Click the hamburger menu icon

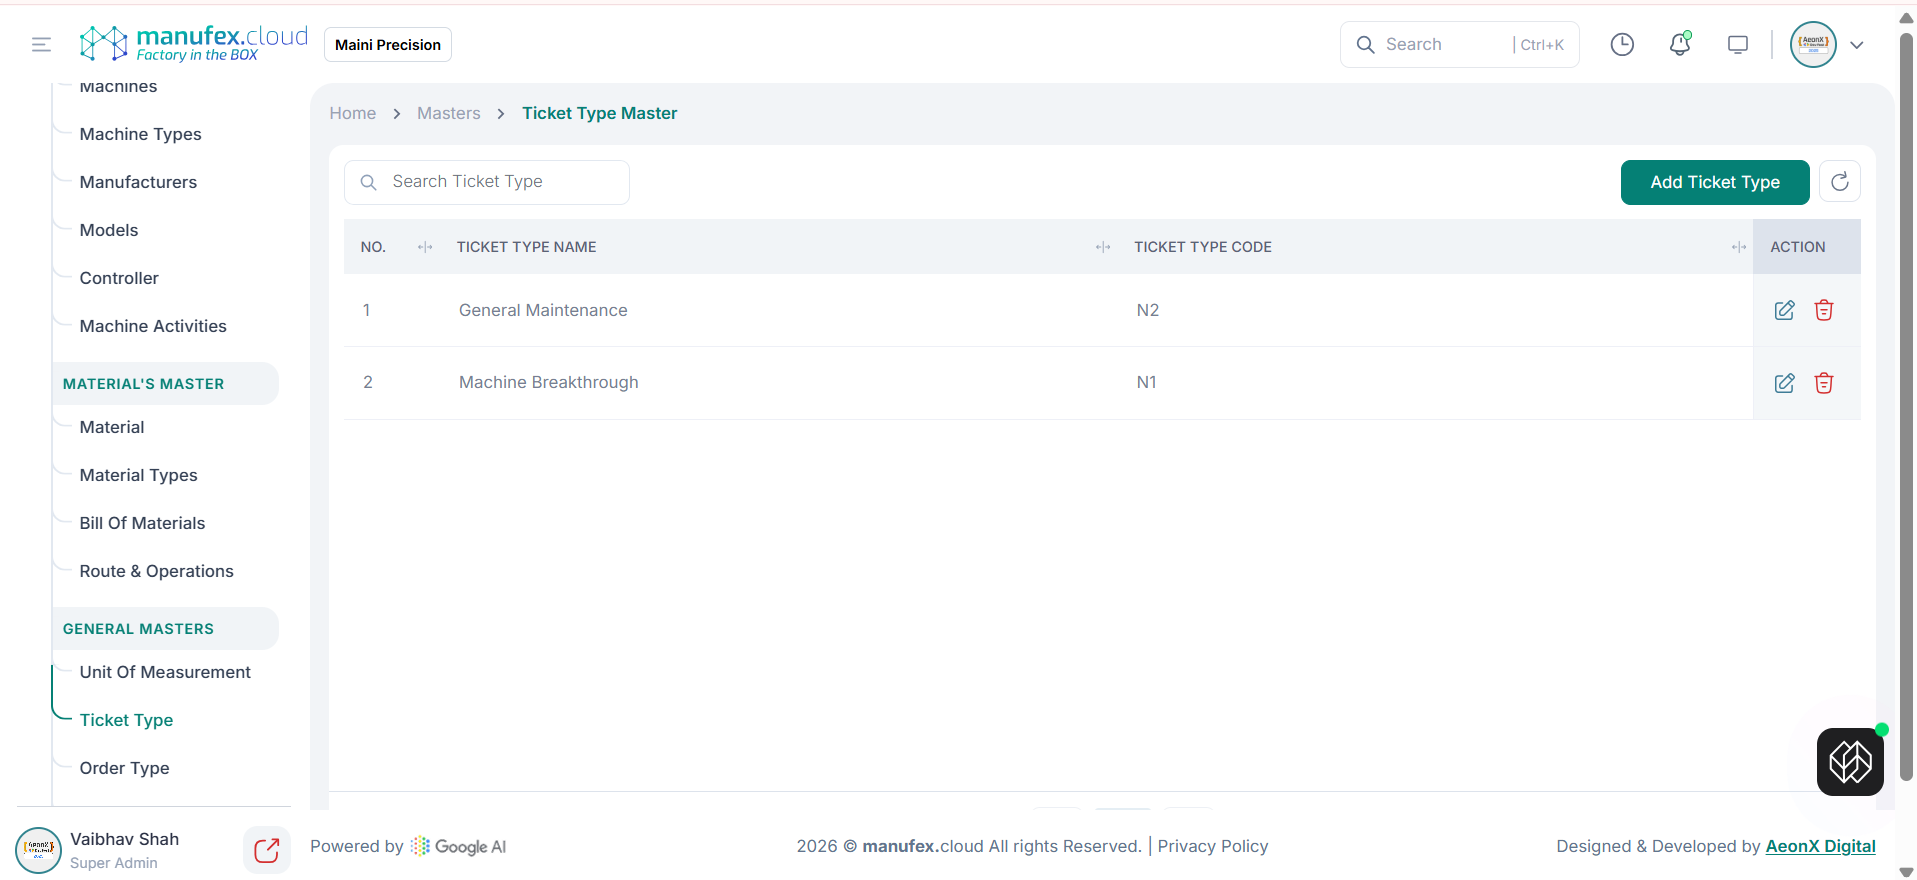pyautogui.click(x=41, y=44)
